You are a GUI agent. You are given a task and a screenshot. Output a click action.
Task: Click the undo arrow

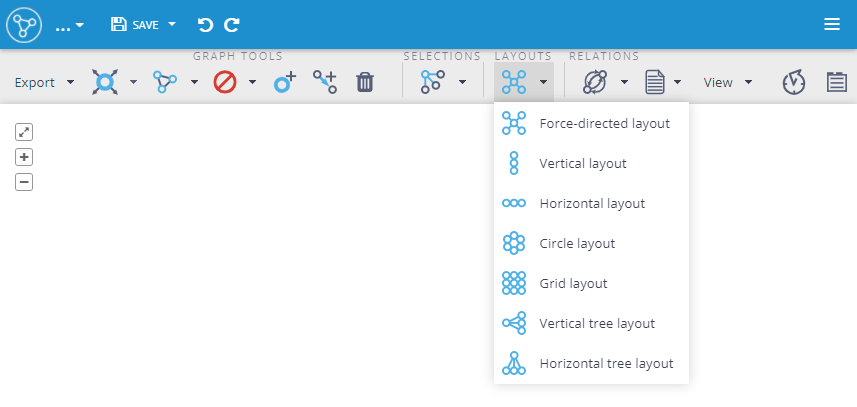(205, 25)
